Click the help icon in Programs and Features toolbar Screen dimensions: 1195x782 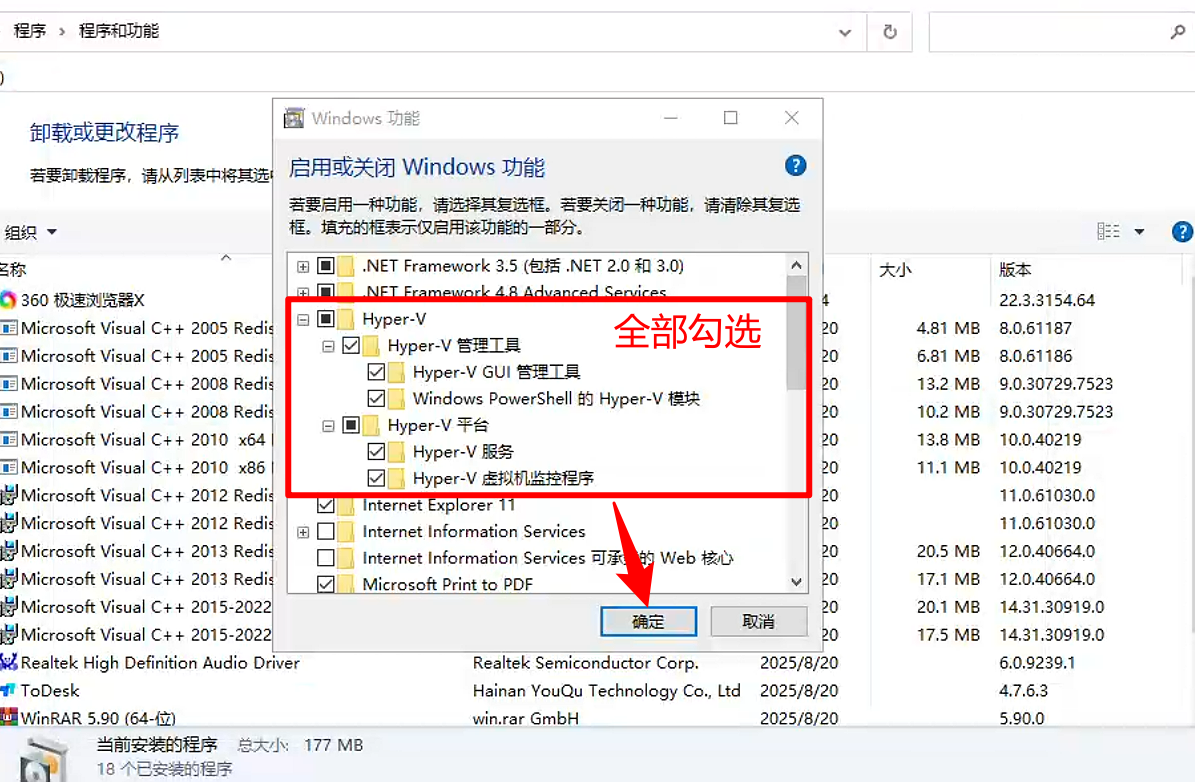pyautogui.click(x=1182, y=232)
